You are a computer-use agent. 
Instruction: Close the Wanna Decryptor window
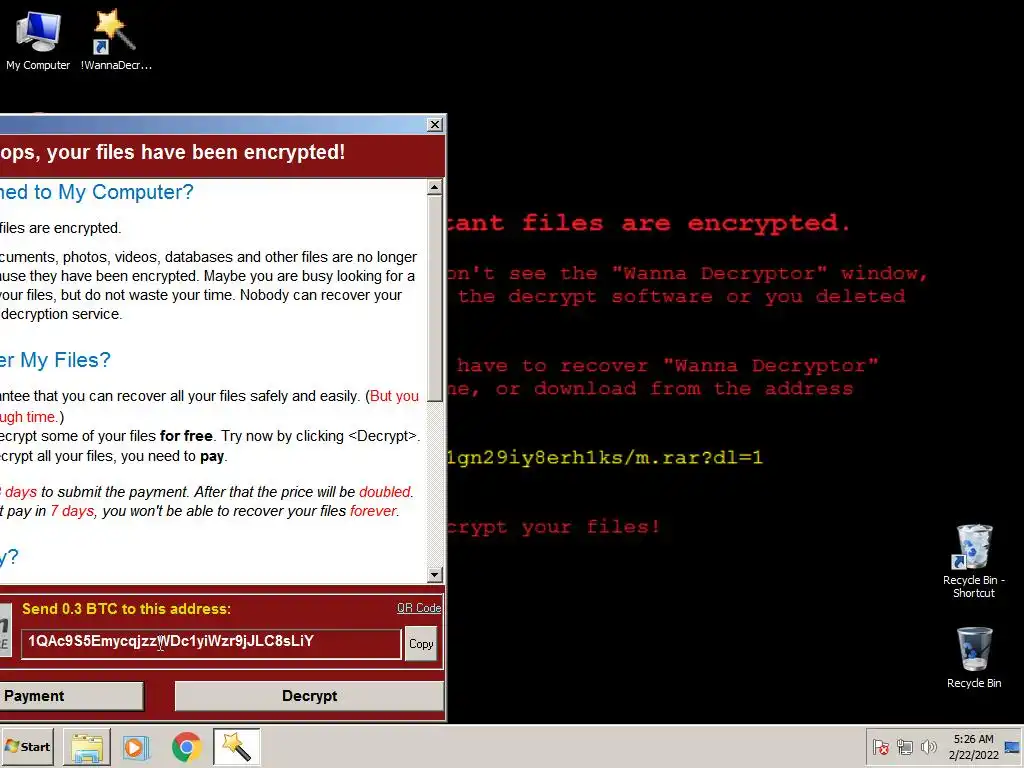434,125
